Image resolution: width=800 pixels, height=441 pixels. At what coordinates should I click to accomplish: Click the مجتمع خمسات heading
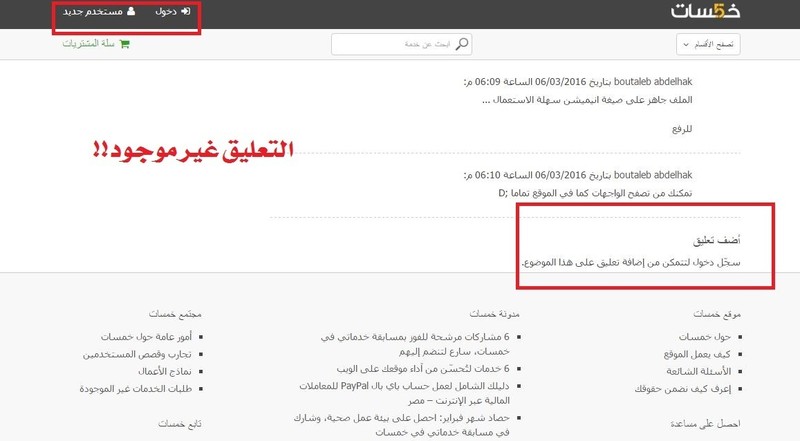175,314
